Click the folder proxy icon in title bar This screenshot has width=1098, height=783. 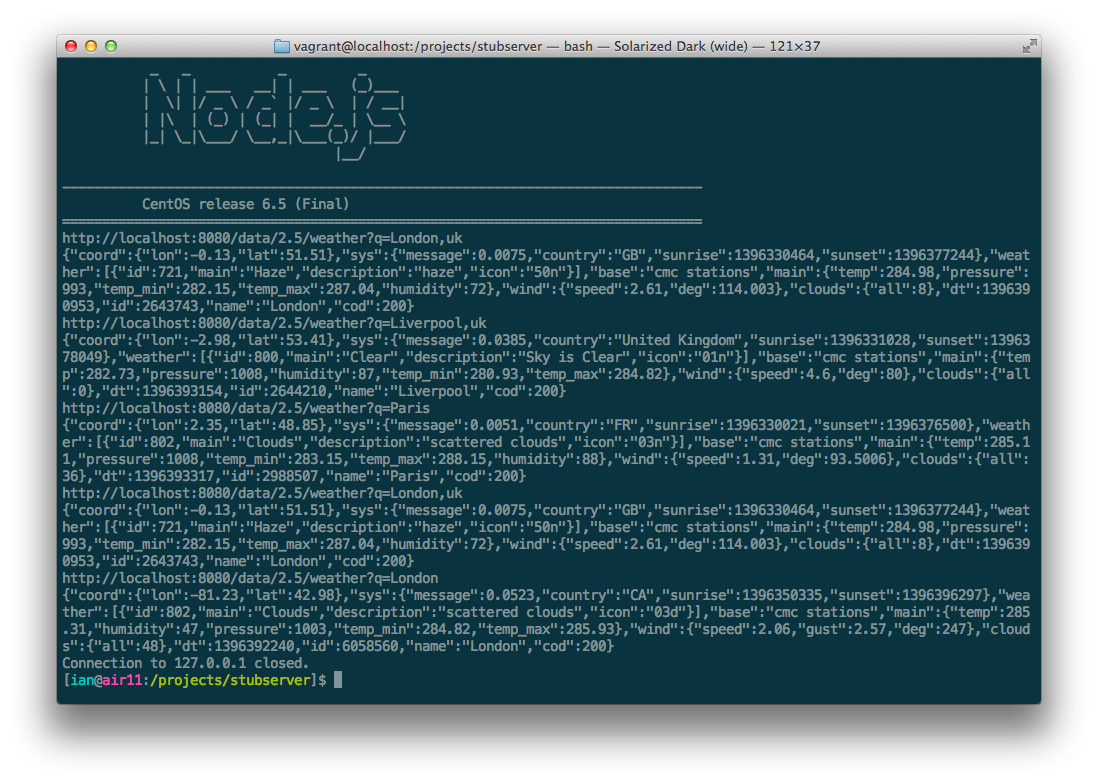[x=282, y=46]
